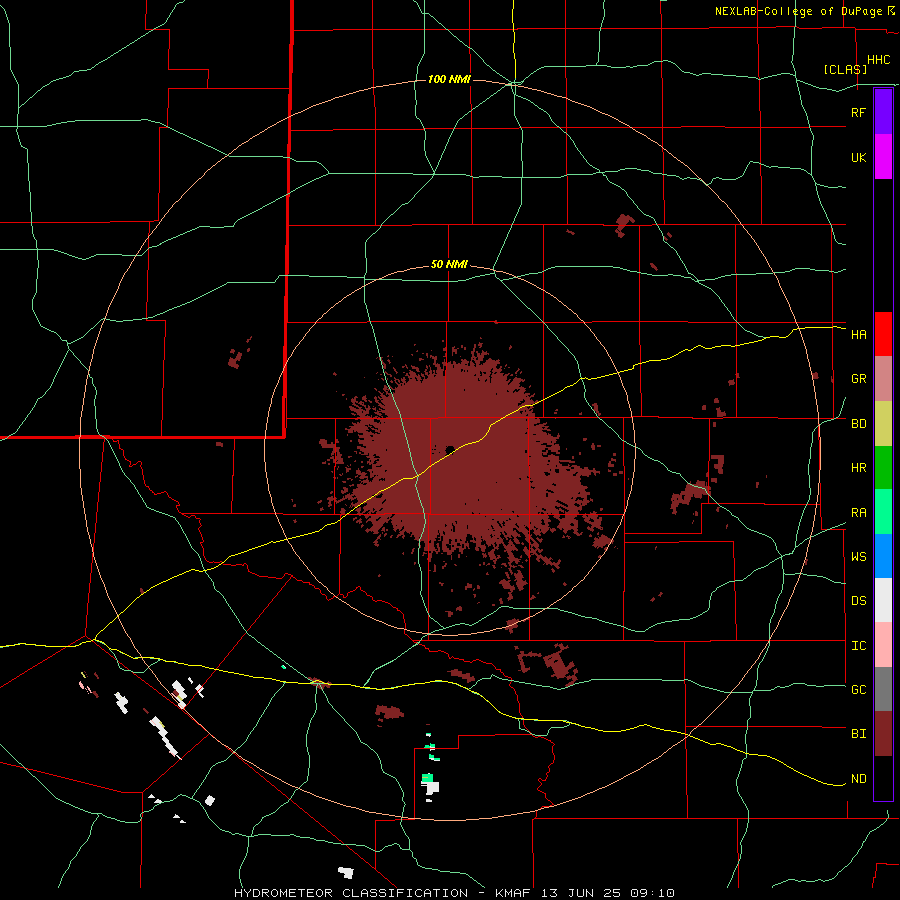Click the ND legend label
900x900 pixels.
[x=858, y=779]
